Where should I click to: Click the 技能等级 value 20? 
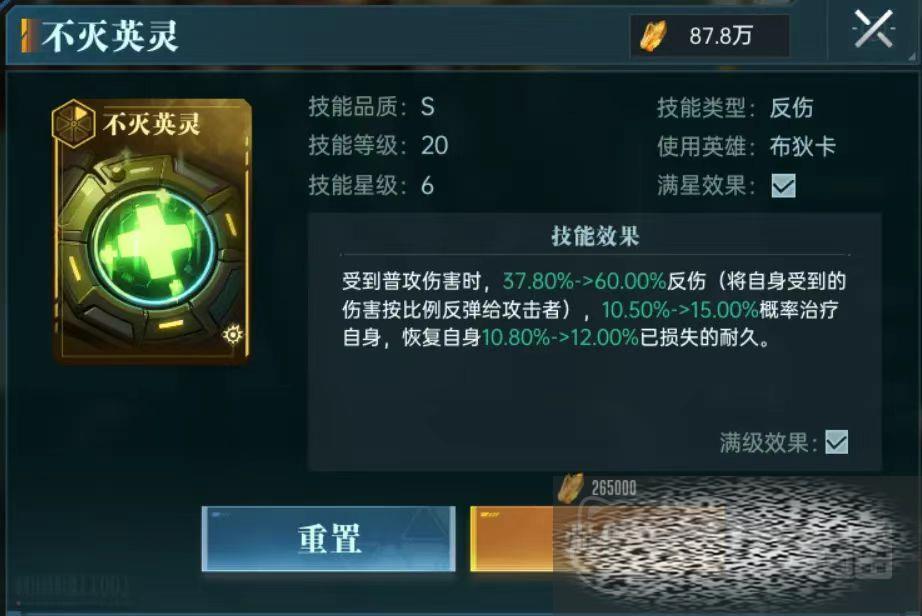435,146
